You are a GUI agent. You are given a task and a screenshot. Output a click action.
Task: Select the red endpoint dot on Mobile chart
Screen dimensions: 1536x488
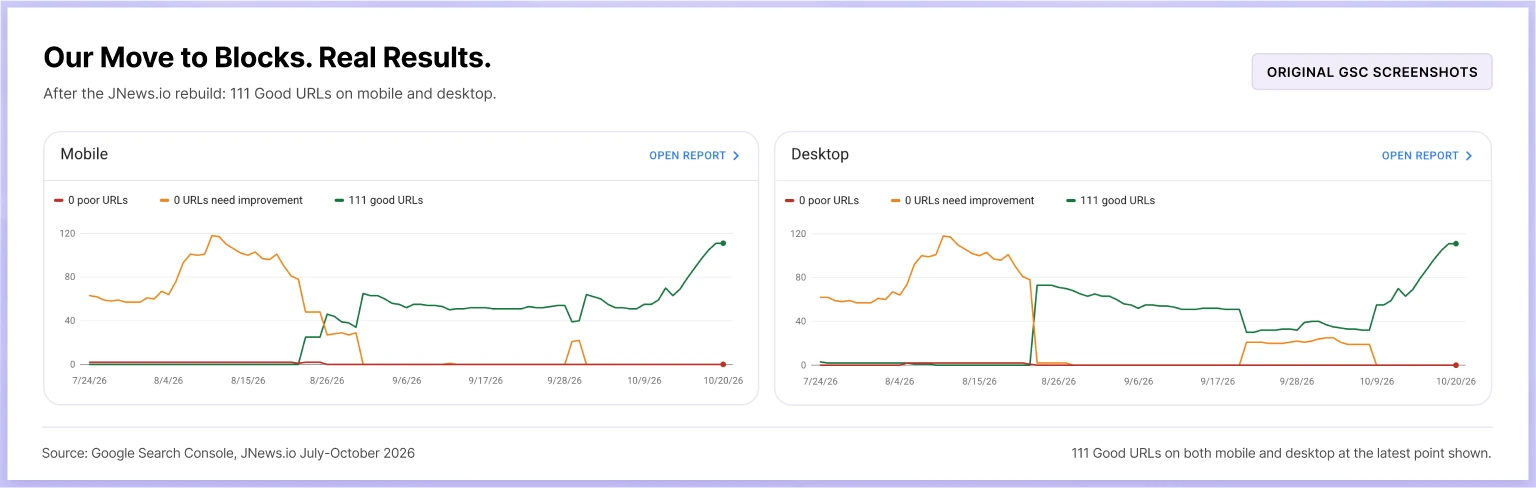click(723, 364)
